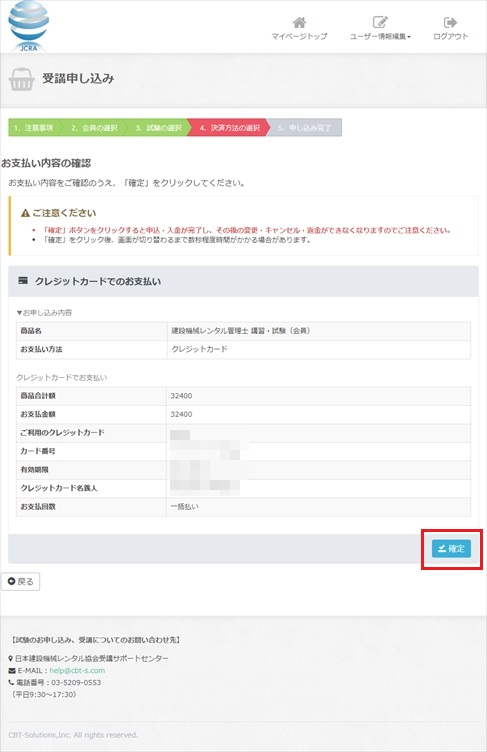Click step 5. 申し込み完了

304,128
